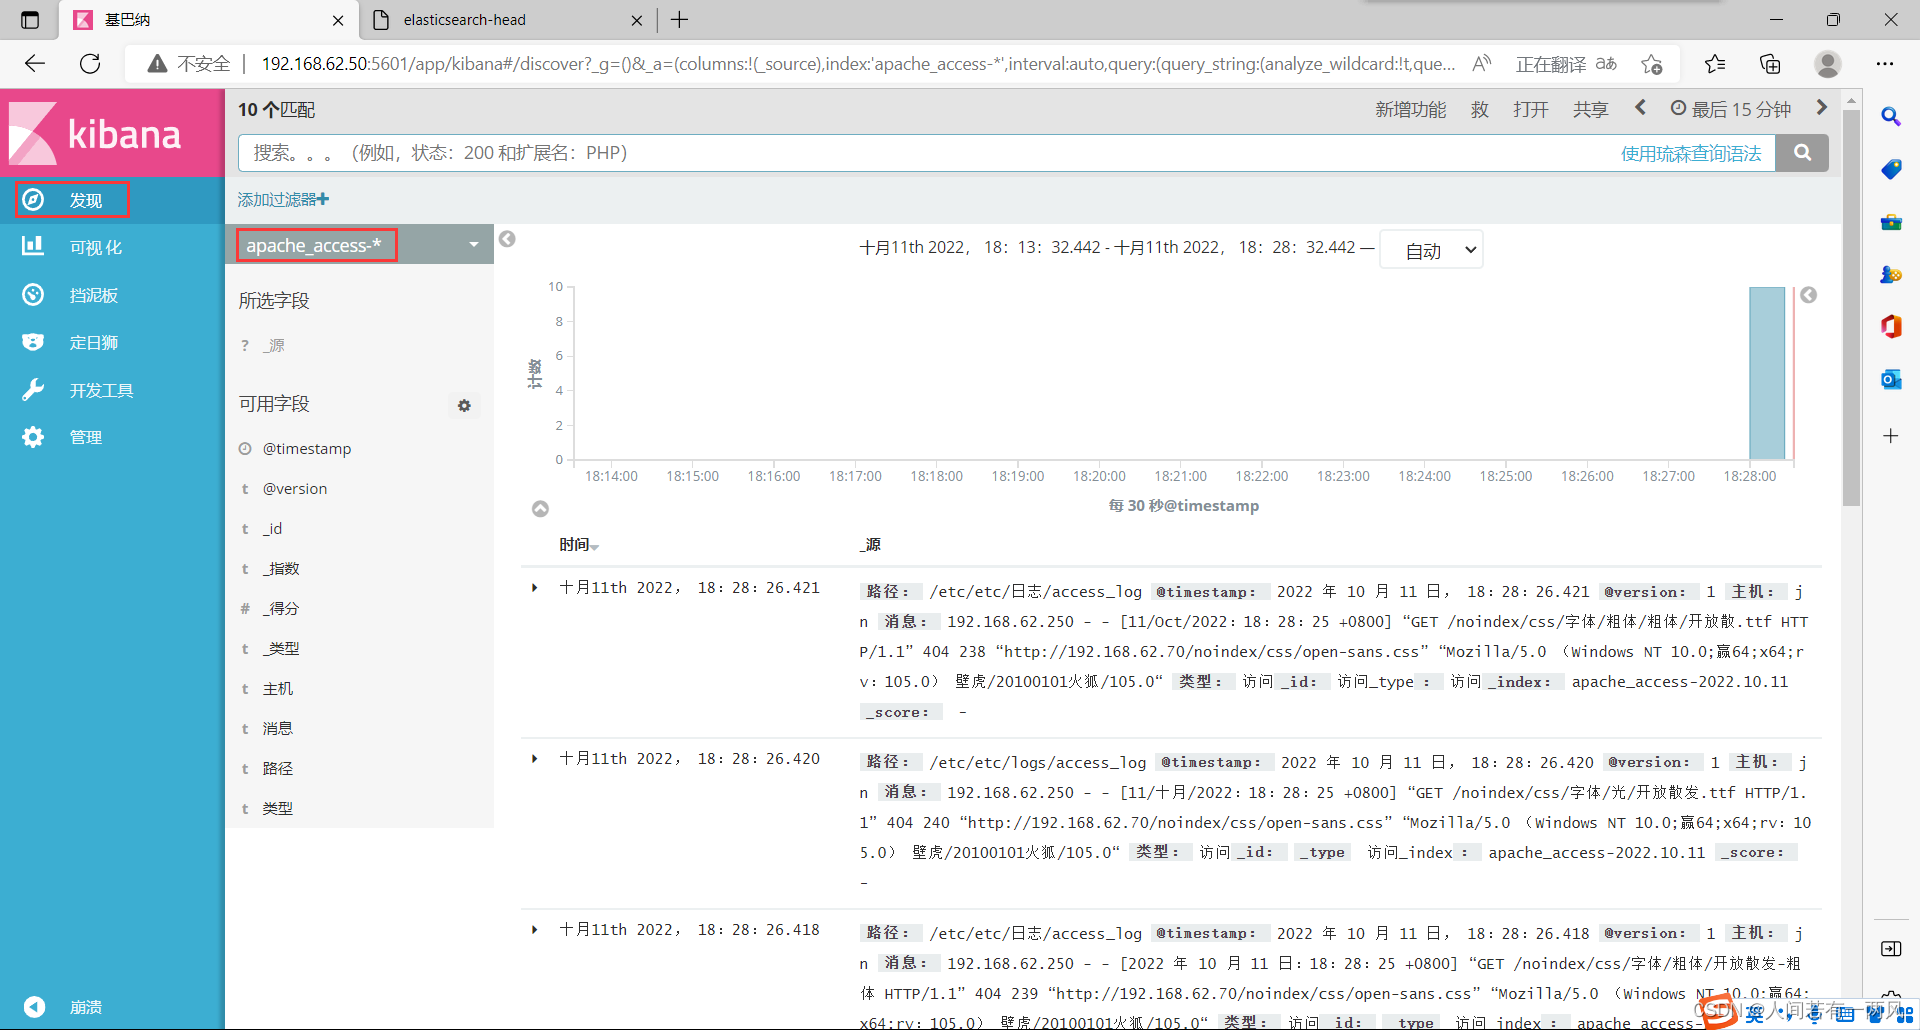Click the search magnifier button in query bar

pos(1802,153)
